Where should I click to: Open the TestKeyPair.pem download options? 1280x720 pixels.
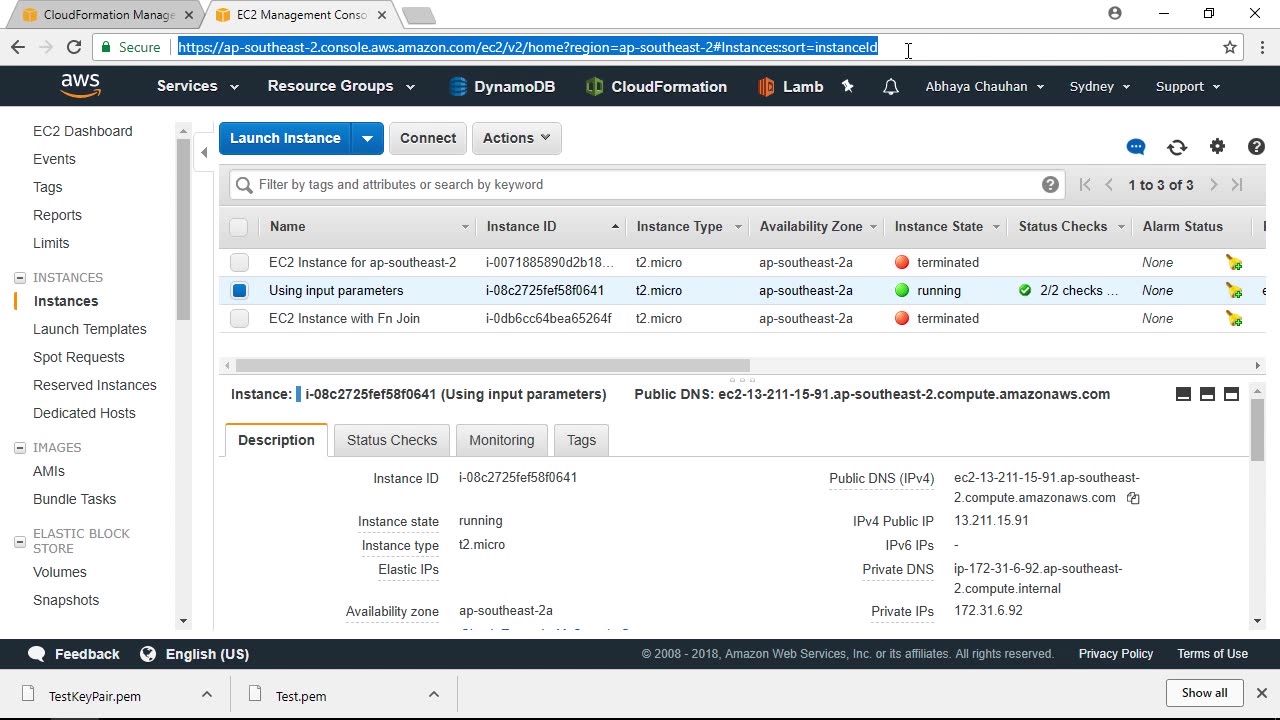coord(207,695)
